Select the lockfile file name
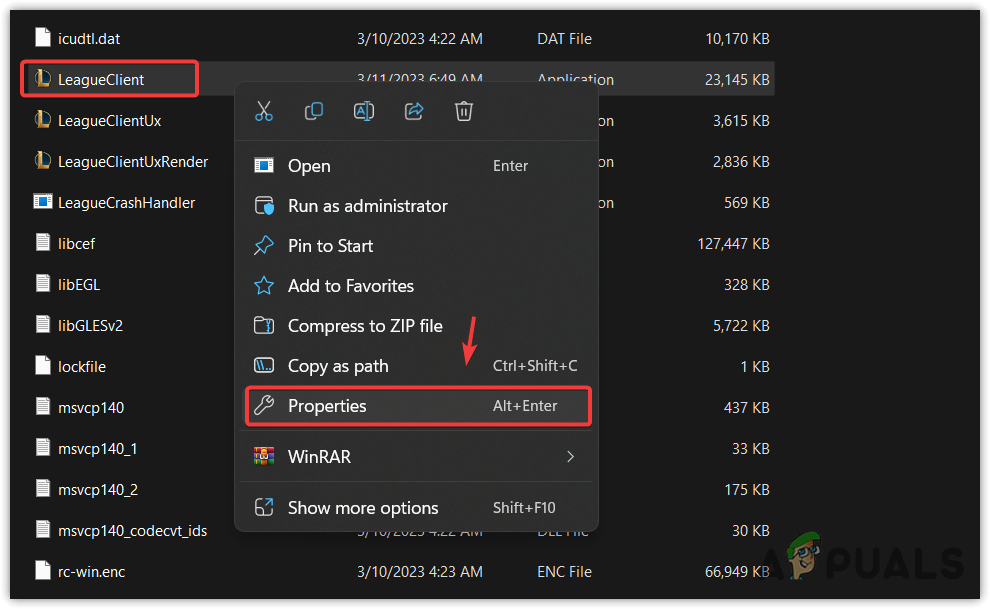The height and width of the screenshot is (609, 990). [x=82, y=367]
